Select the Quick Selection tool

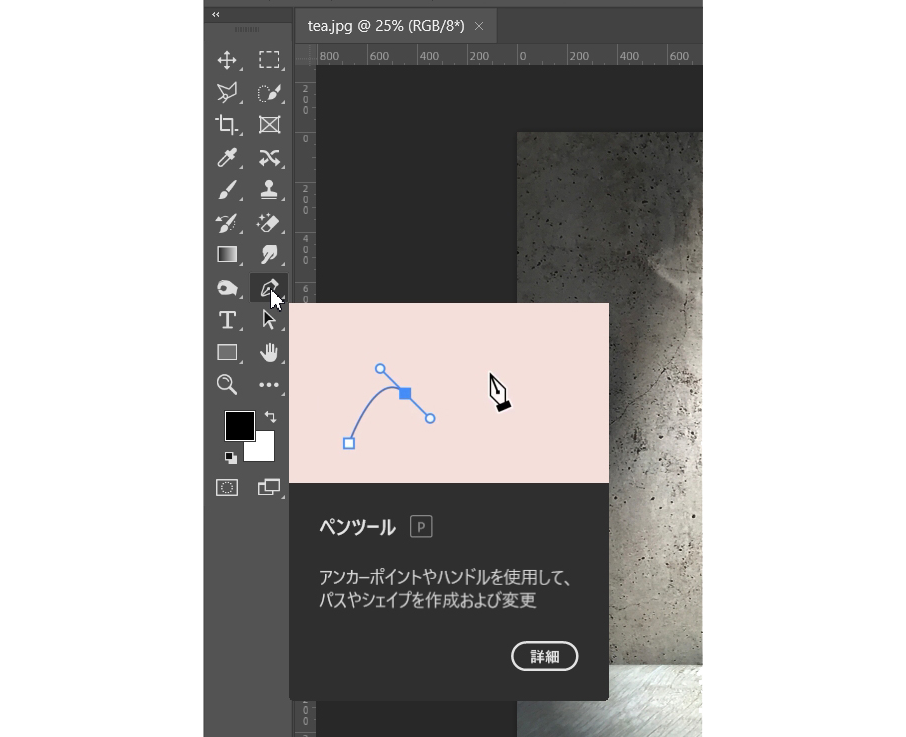(x=269, y=92)
